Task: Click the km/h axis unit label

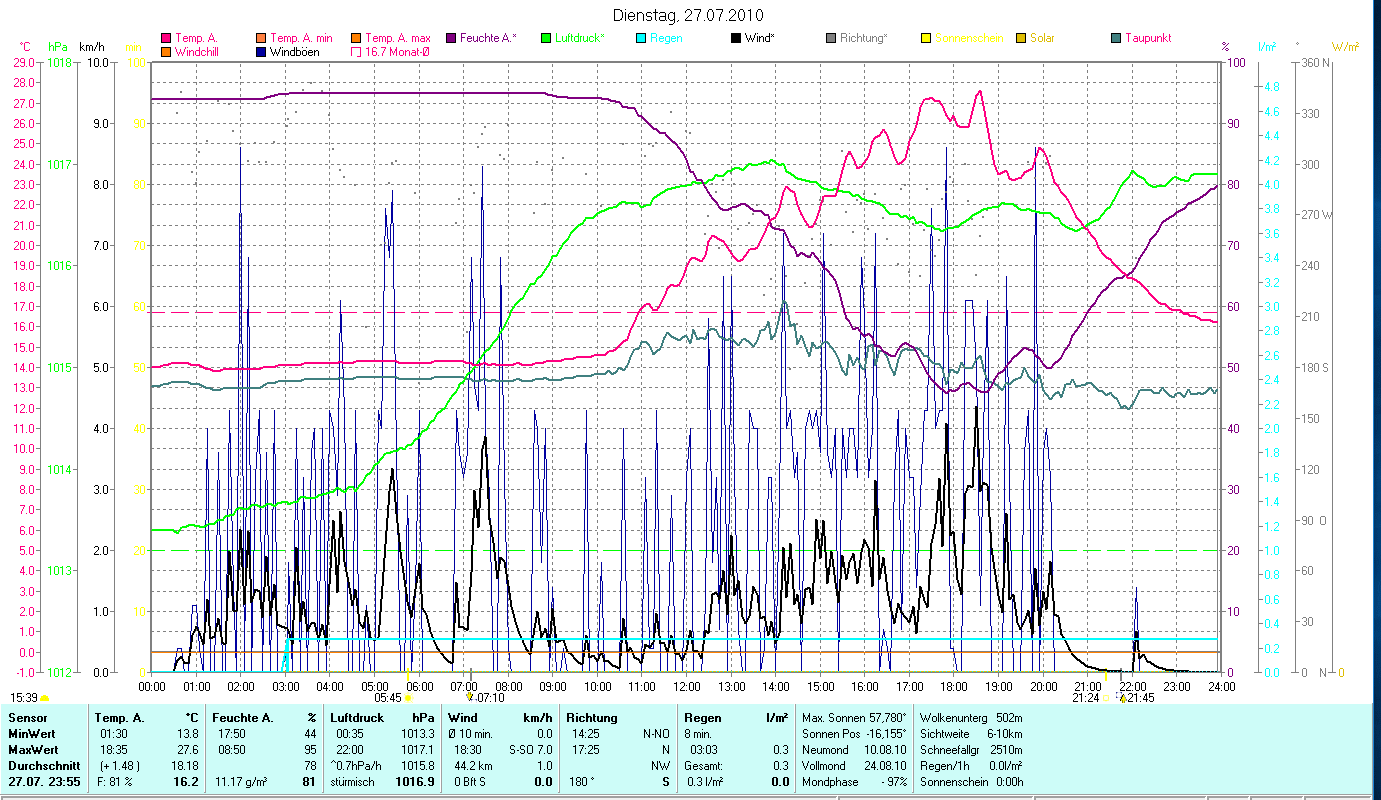Action: (91, 47)
